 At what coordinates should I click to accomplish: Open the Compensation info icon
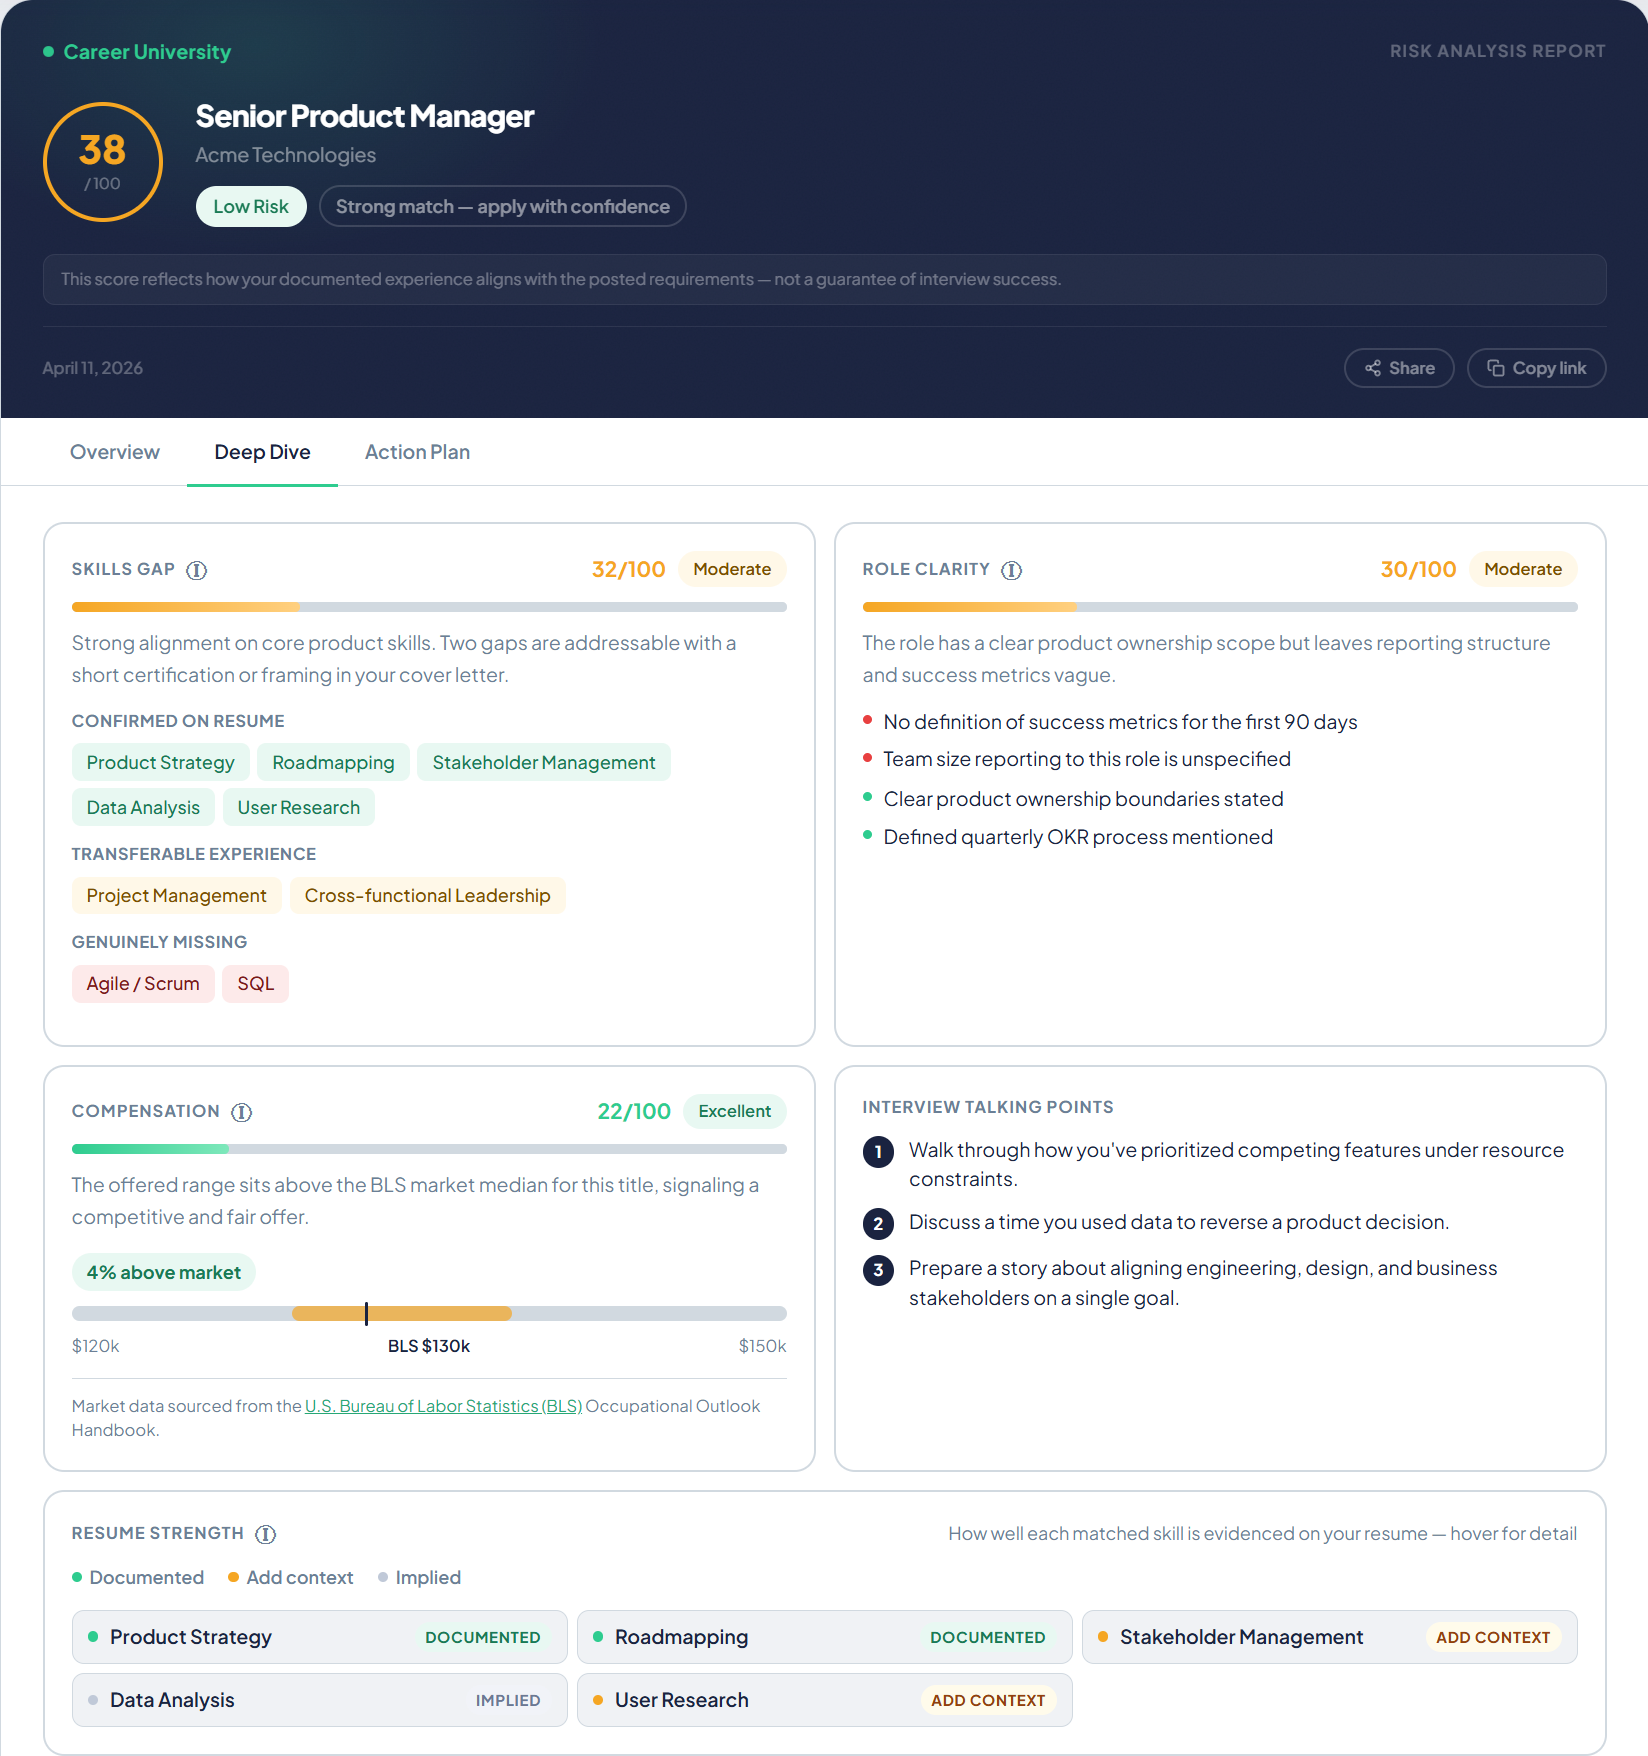[x=242, y=1112]
